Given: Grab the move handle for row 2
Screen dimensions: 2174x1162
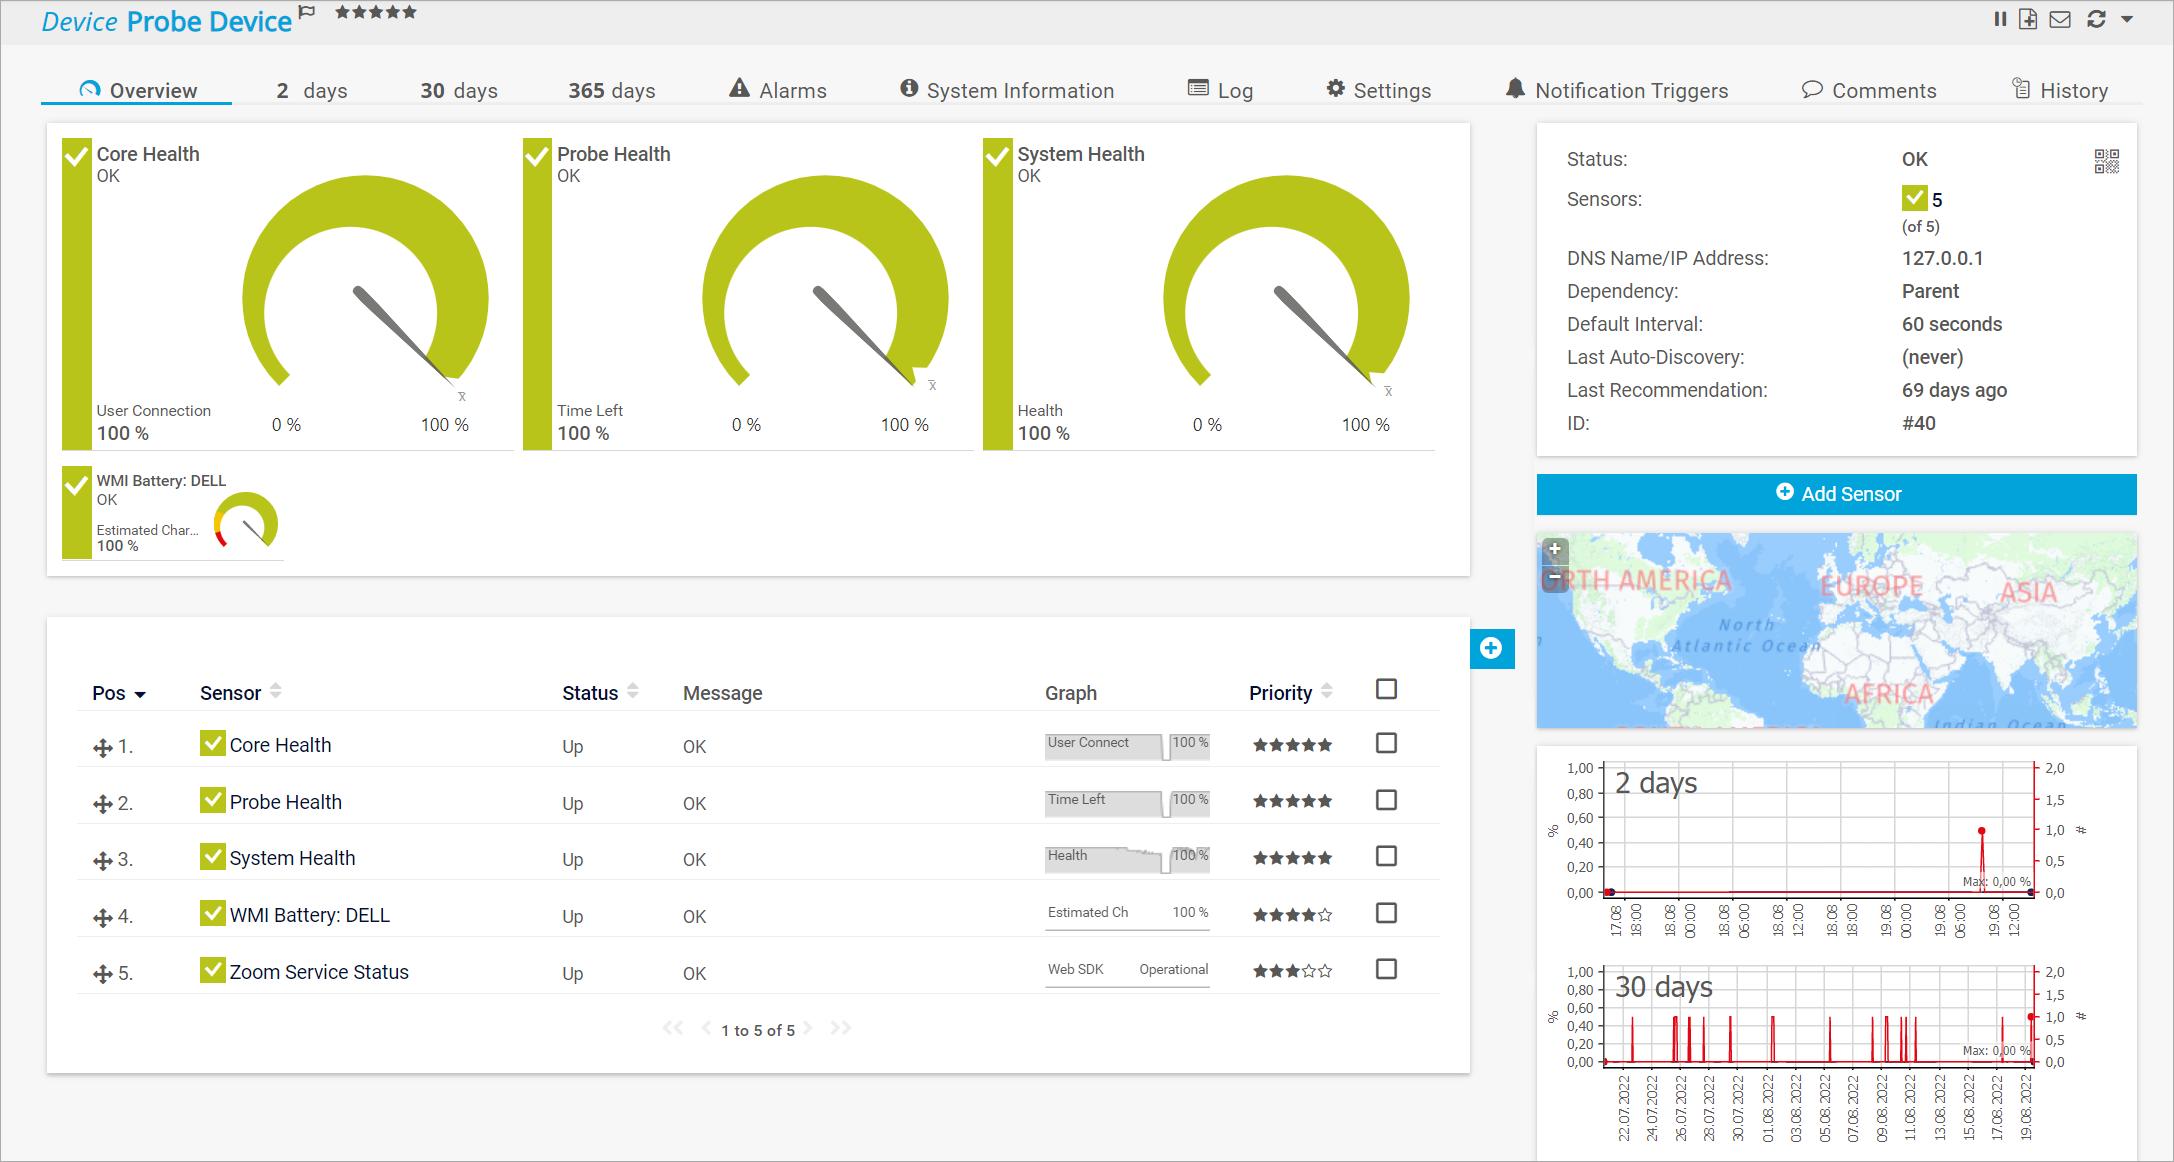Looking at the screenshot, I should 102,804.
